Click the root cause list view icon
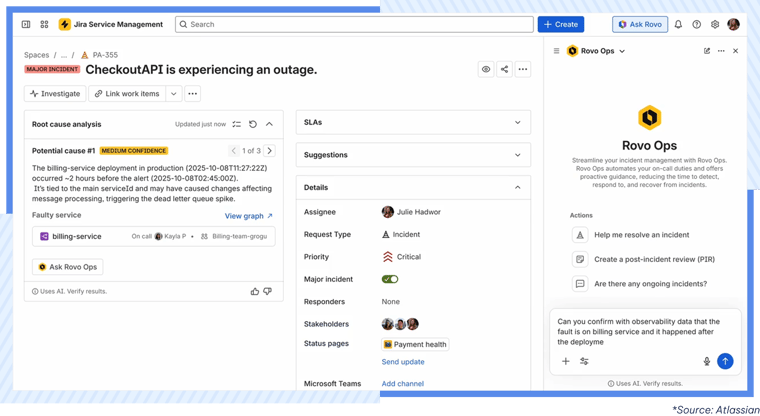760x416 pixels. [x=237, y=124]
